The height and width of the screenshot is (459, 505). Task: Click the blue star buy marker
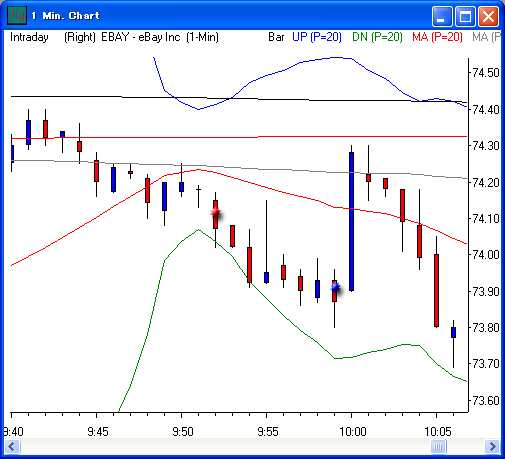pyautogui.click(x=335, y=287)
